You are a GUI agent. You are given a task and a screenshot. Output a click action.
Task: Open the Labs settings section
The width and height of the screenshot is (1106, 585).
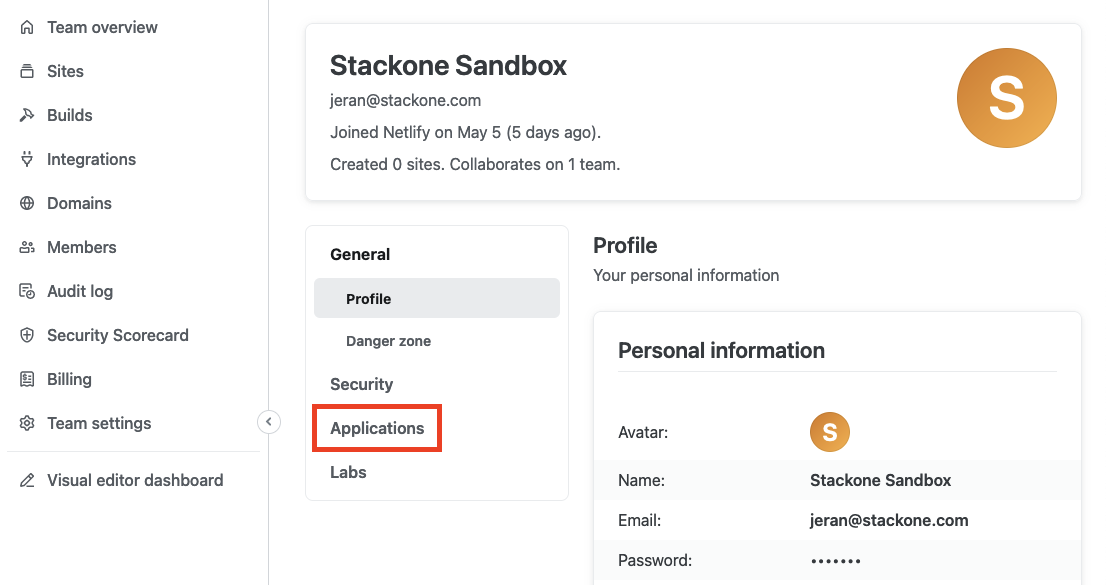348,473
